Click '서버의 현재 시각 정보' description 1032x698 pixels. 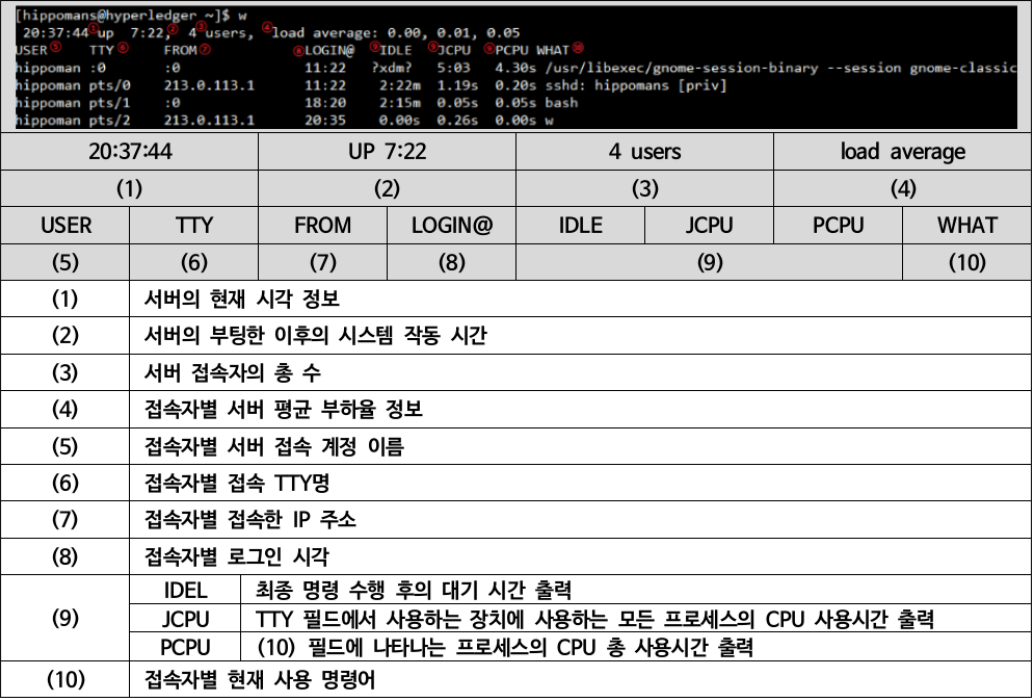pyautogui.click(x=242, y=299)
